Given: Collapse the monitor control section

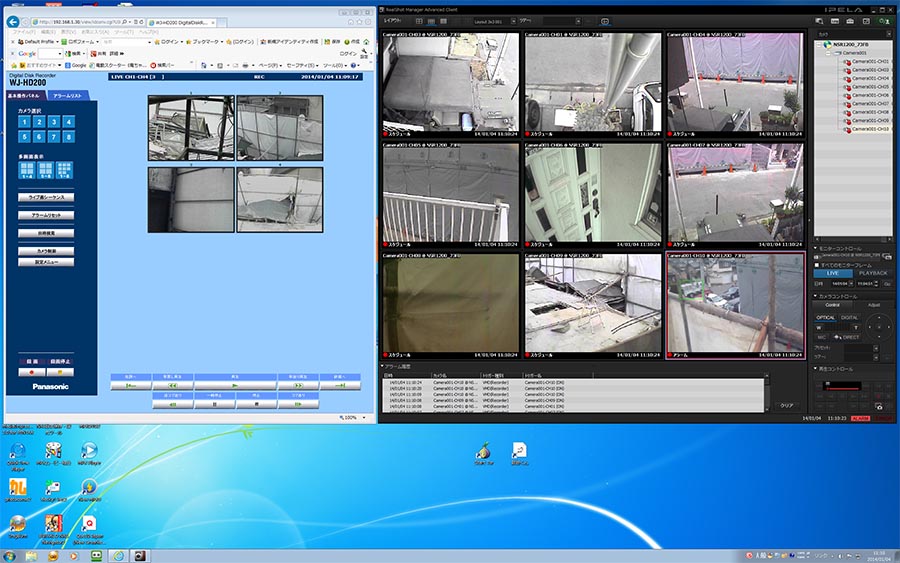Looking at the screenshot, I should click(815, 246).
